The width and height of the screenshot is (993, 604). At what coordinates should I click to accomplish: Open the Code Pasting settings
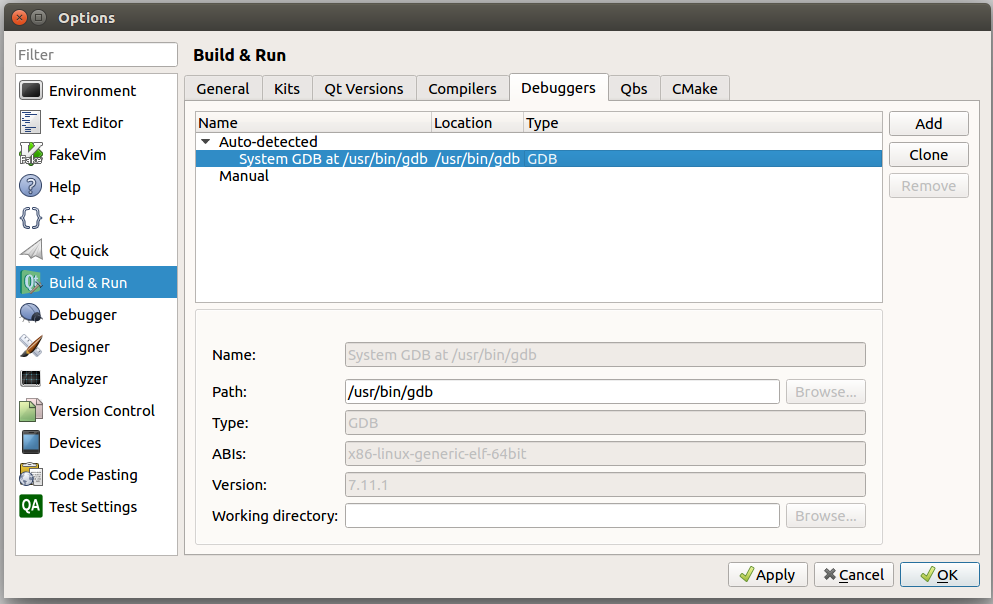coord(27,474)
